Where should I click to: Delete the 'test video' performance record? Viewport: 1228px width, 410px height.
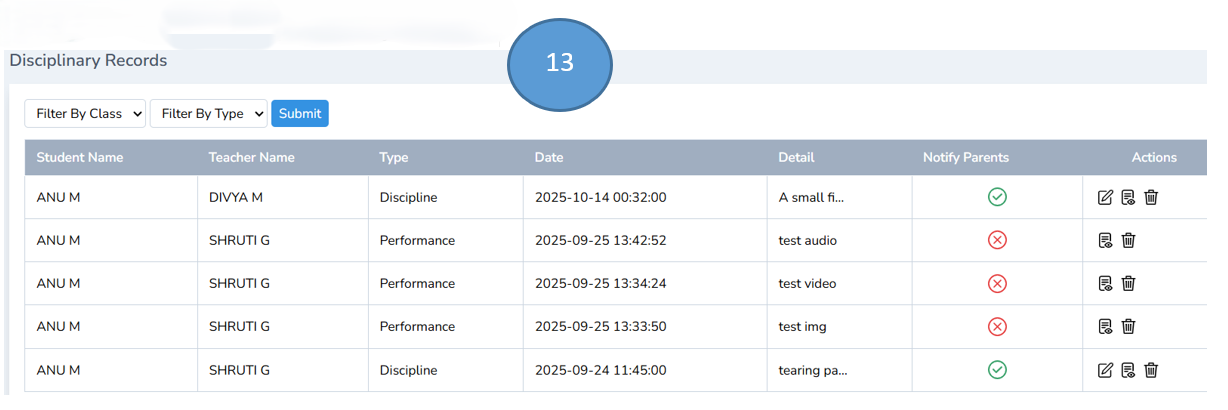[x=1128, y=284]
